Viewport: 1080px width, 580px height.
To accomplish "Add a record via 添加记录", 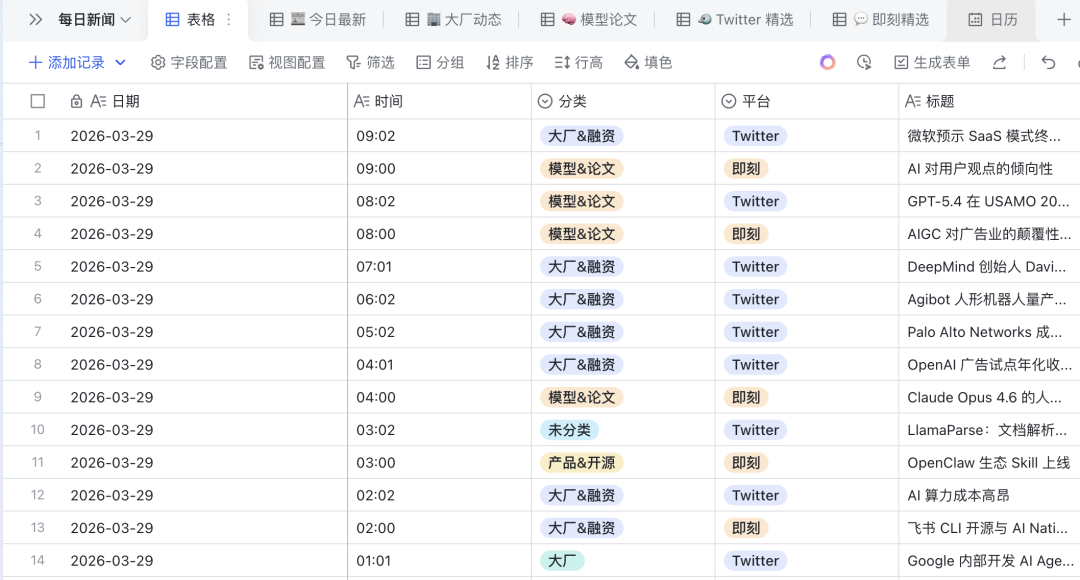I will 64,62.
